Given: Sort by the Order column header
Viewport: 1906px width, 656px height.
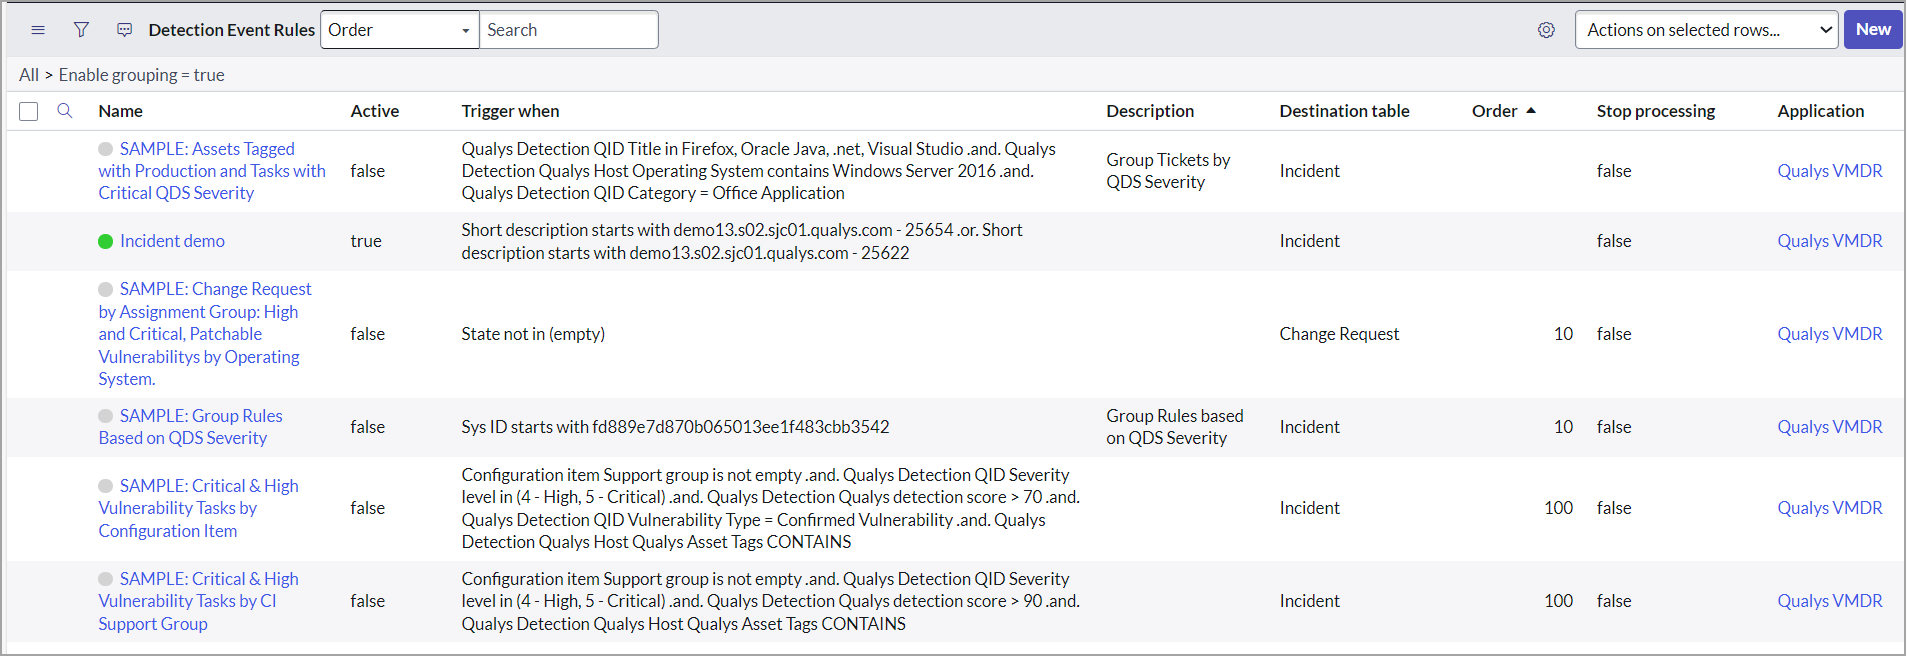Looking at the screenshot, I should 1494,111.
